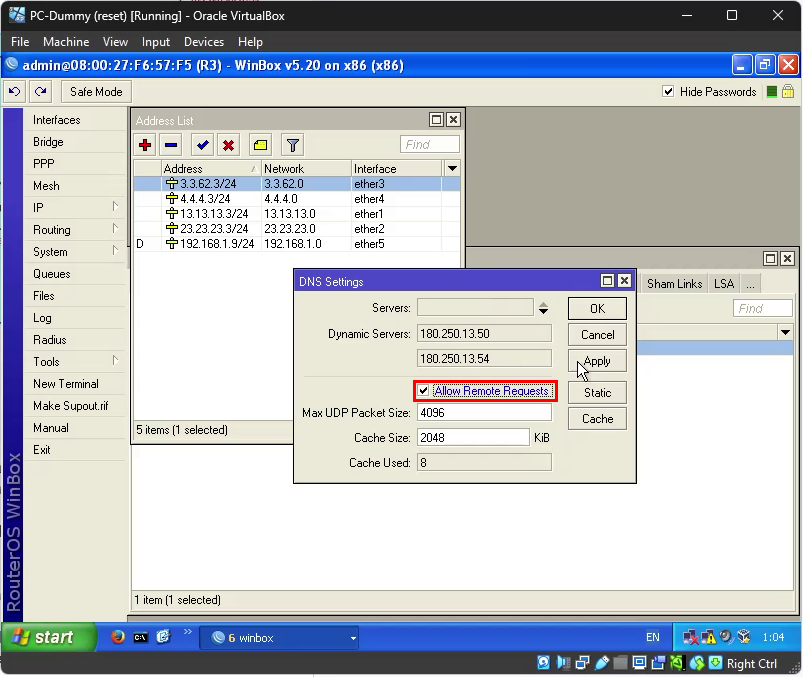The height and width of the screenshot is (677, 803).
Task: Click address icon of 23.23.23.3/24 row
Action: [x=172, y=228]
